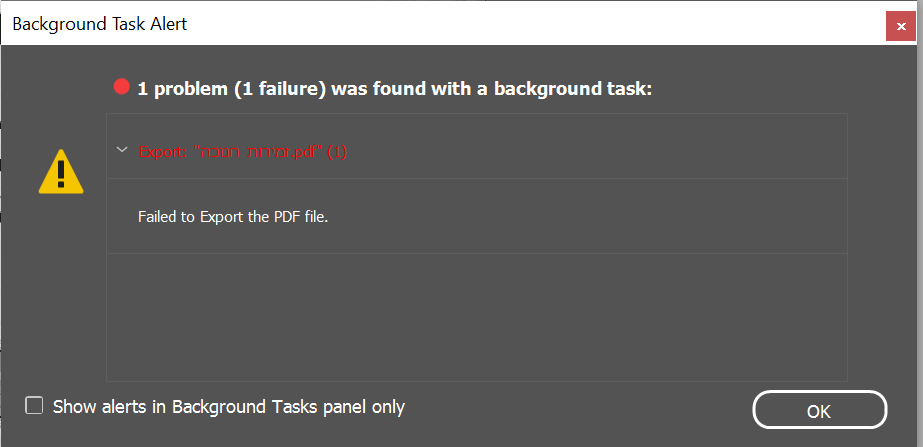Close the Background Task Alert dialog
This screenshot has height=447, width=923.
point(901,25)
